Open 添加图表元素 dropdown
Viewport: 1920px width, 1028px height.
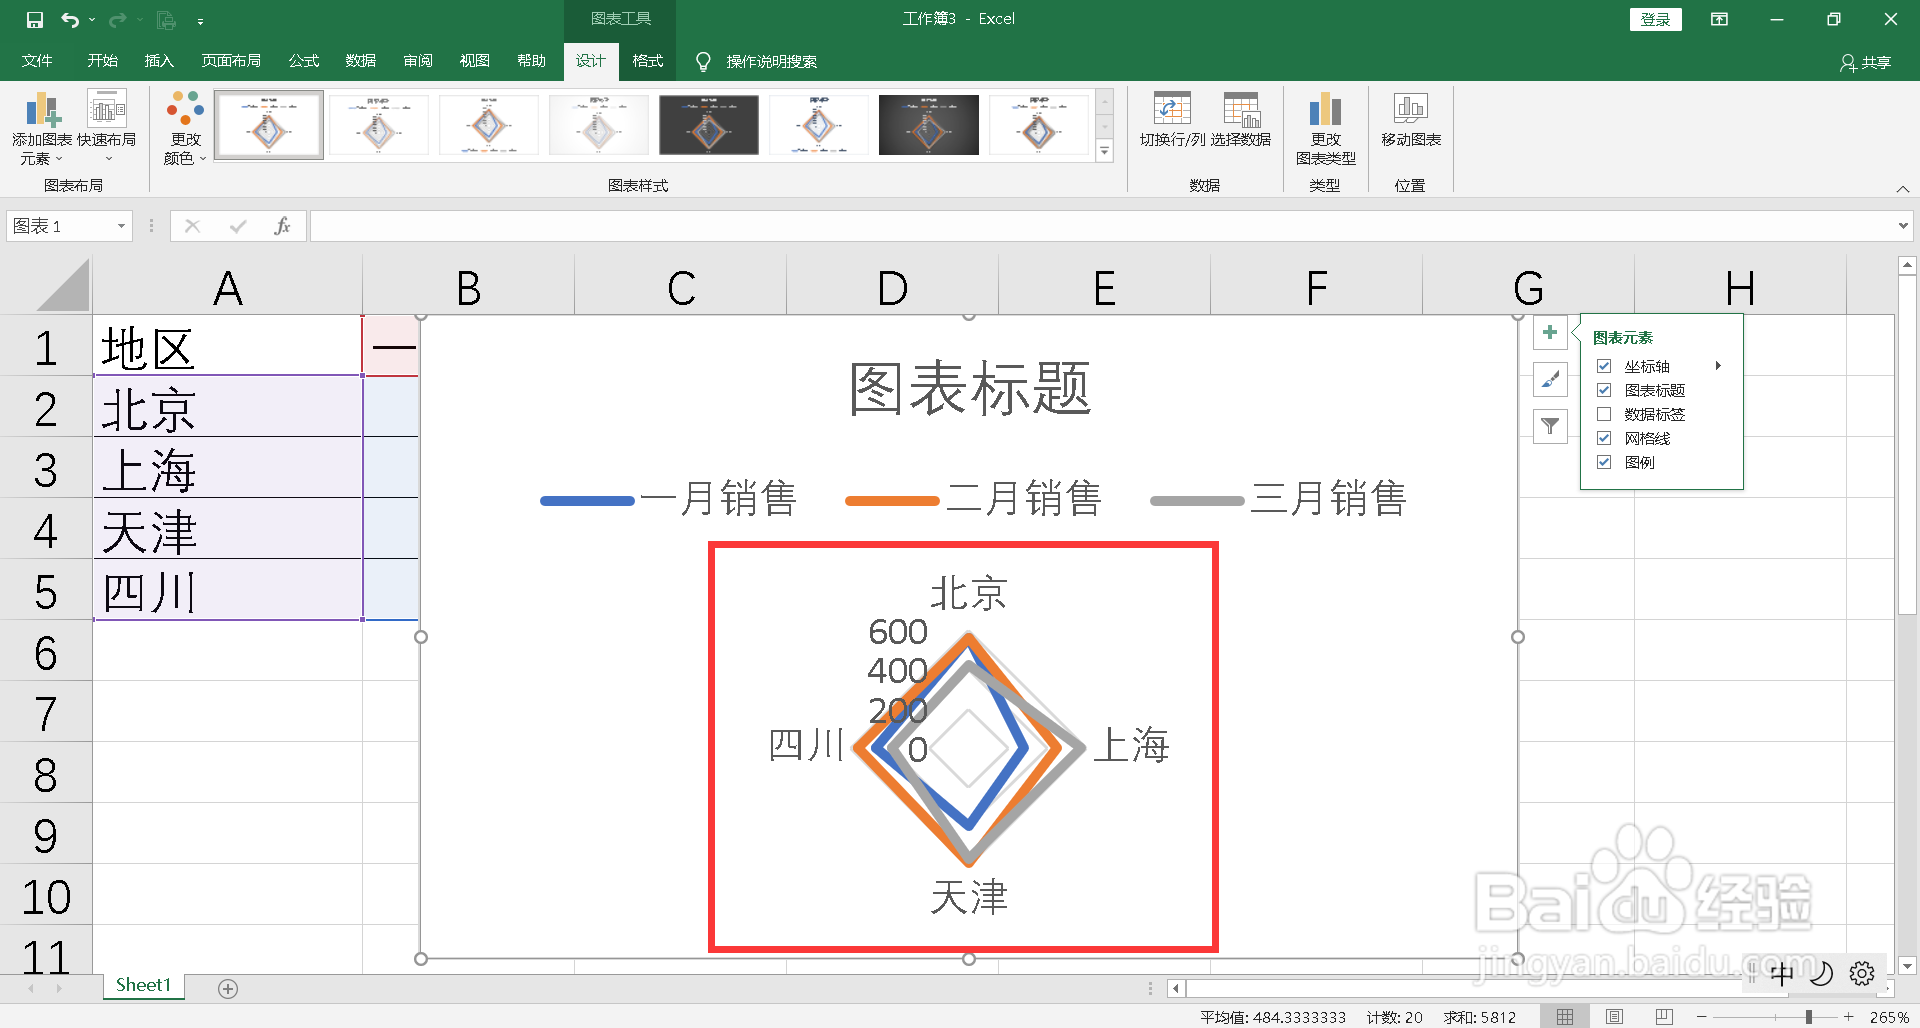[42, 128]
